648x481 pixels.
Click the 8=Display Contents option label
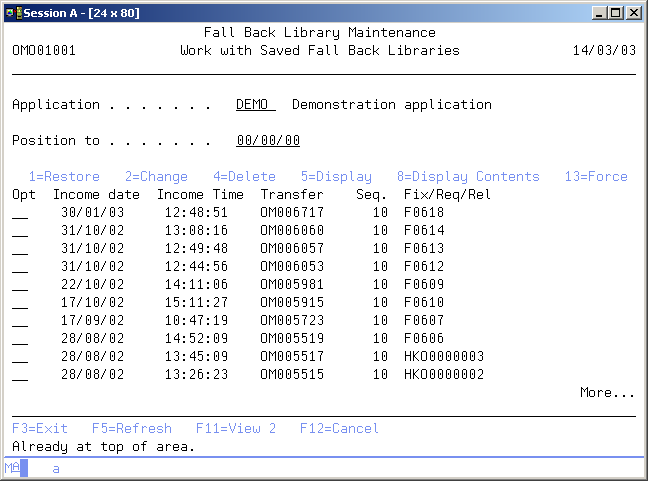(467, 177)
